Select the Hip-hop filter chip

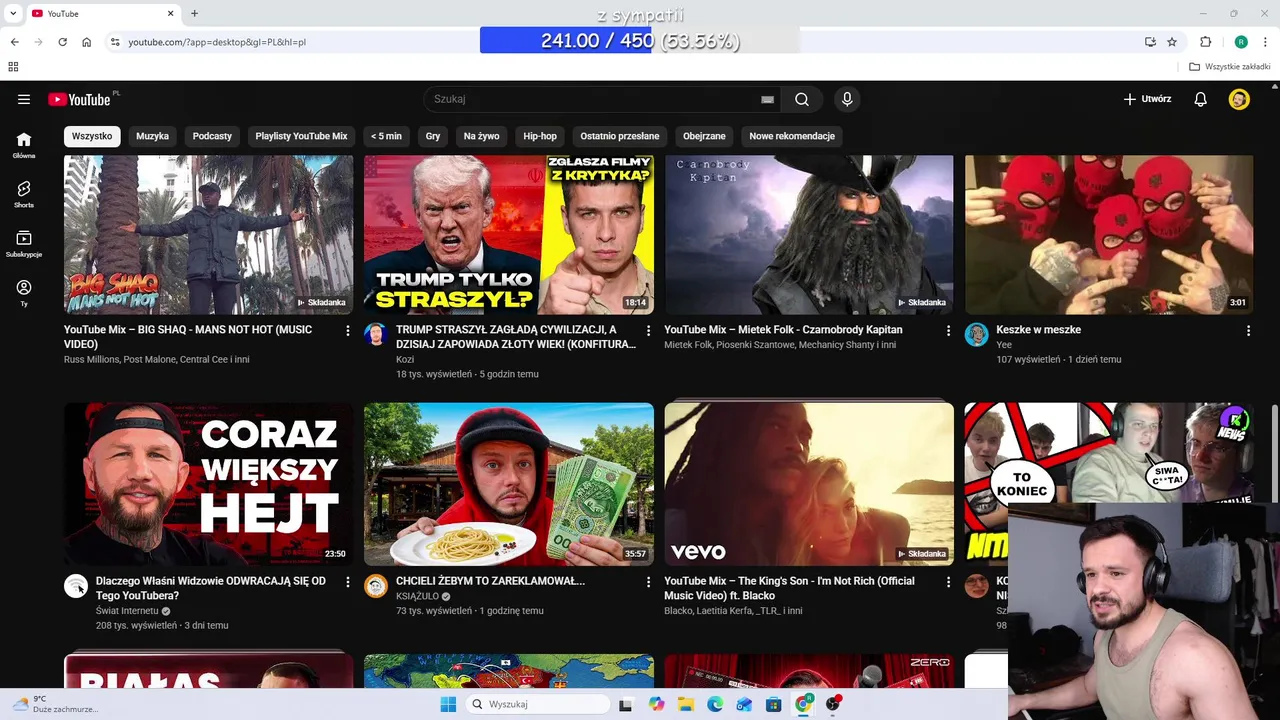[540, 136]
